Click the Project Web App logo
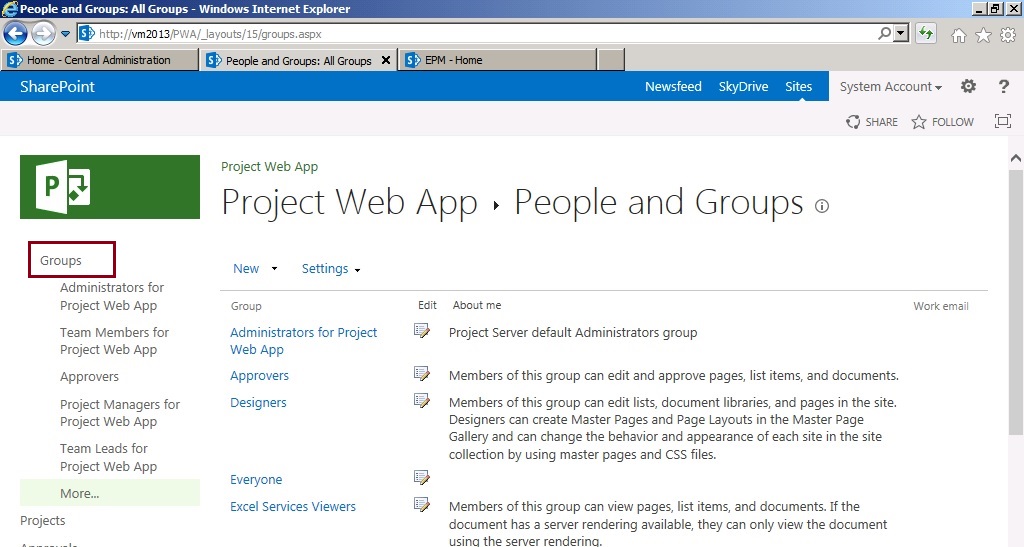Screen dimensions: 1024x547 pos(110,187)
